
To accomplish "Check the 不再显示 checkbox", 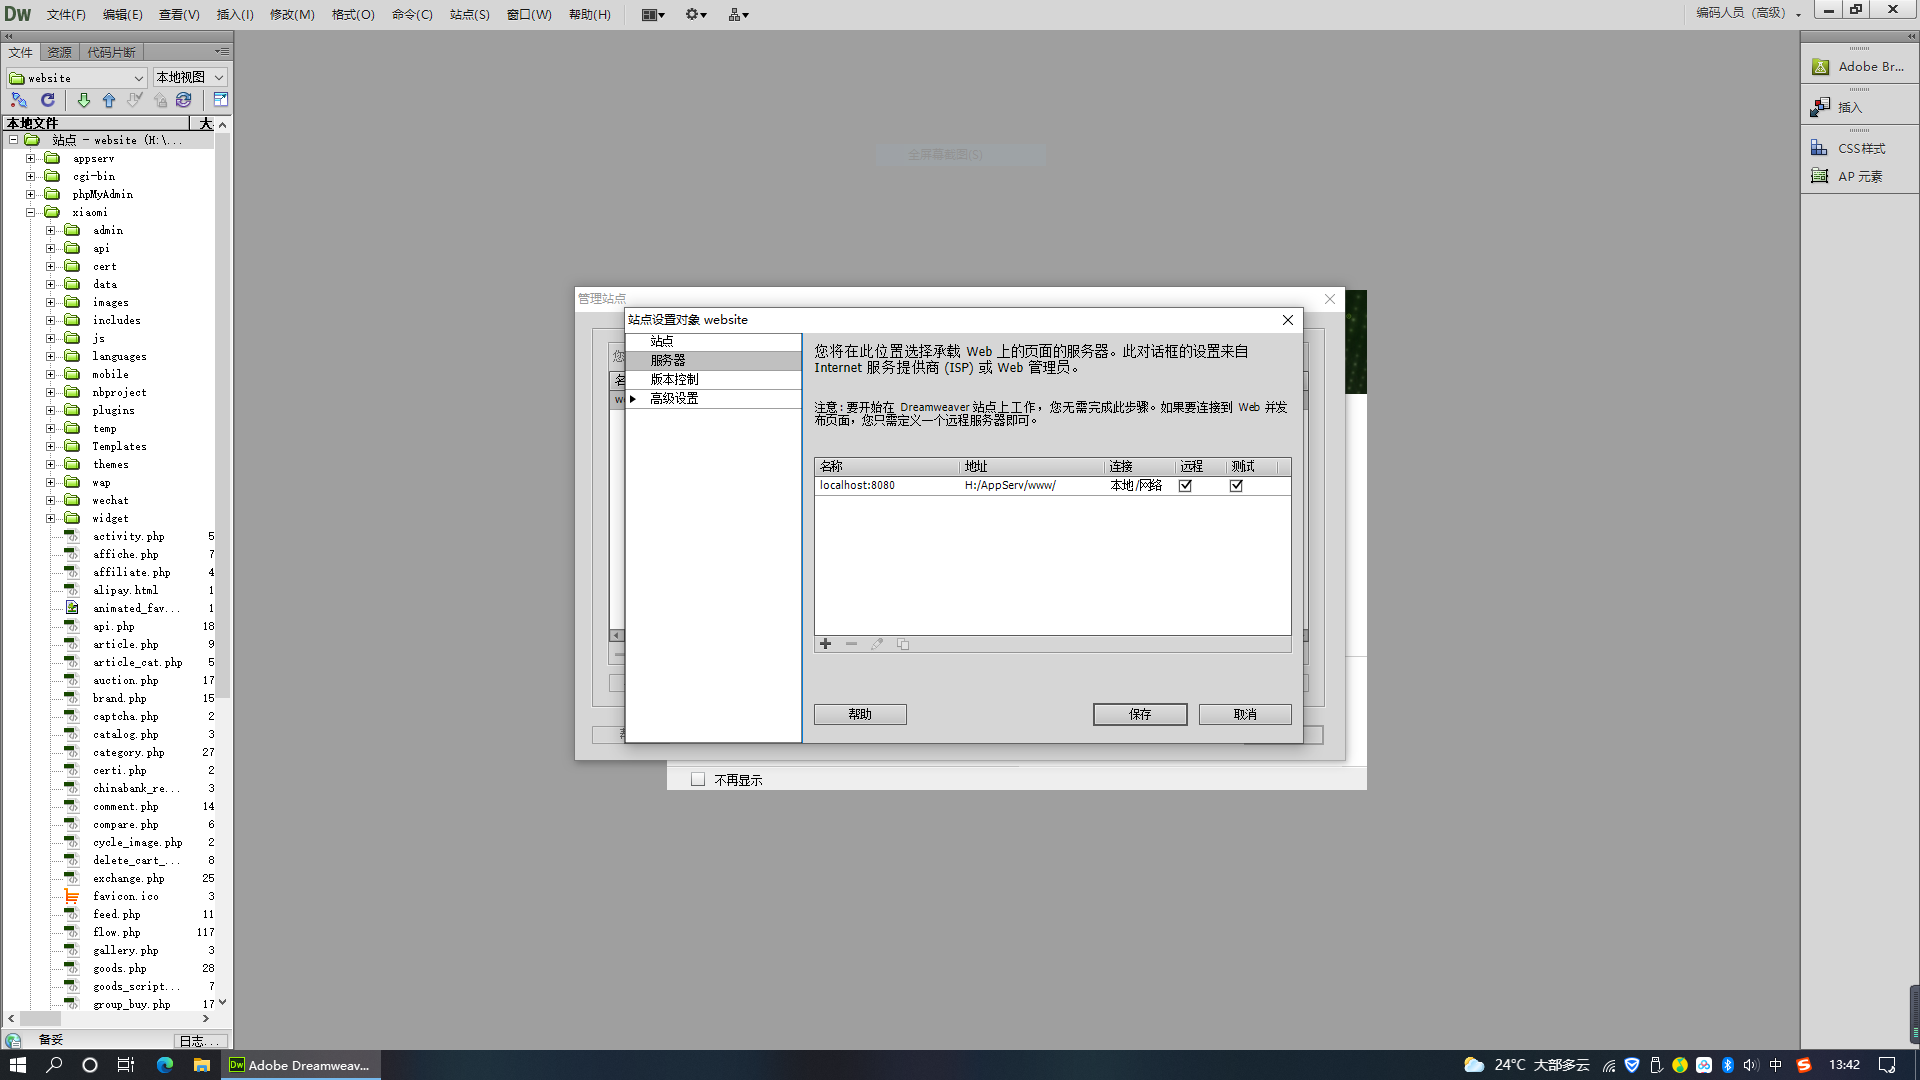I will click(x=698, y=780).
